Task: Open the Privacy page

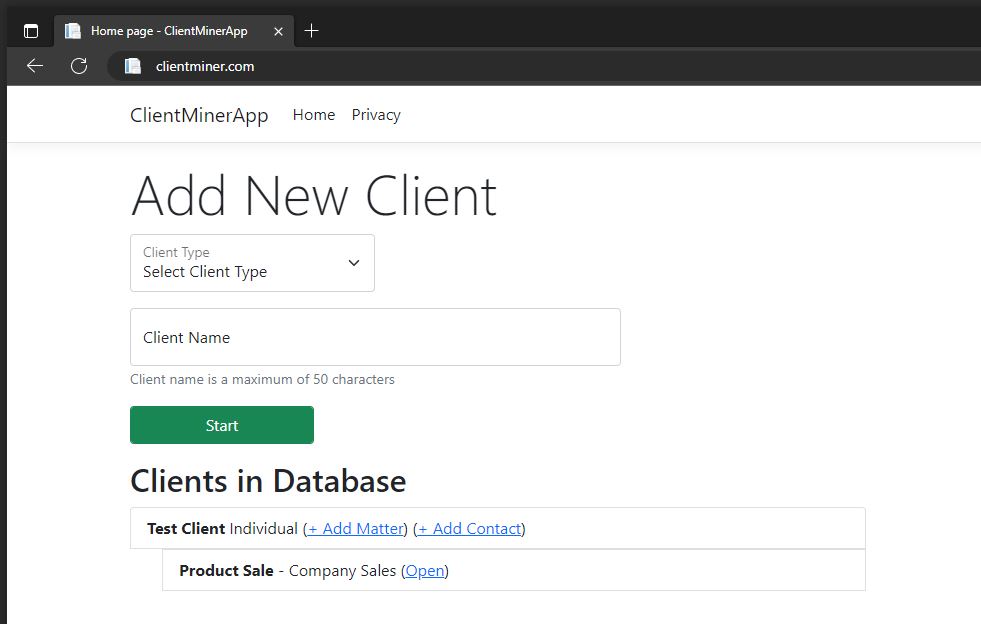Action: click(375, 115)
